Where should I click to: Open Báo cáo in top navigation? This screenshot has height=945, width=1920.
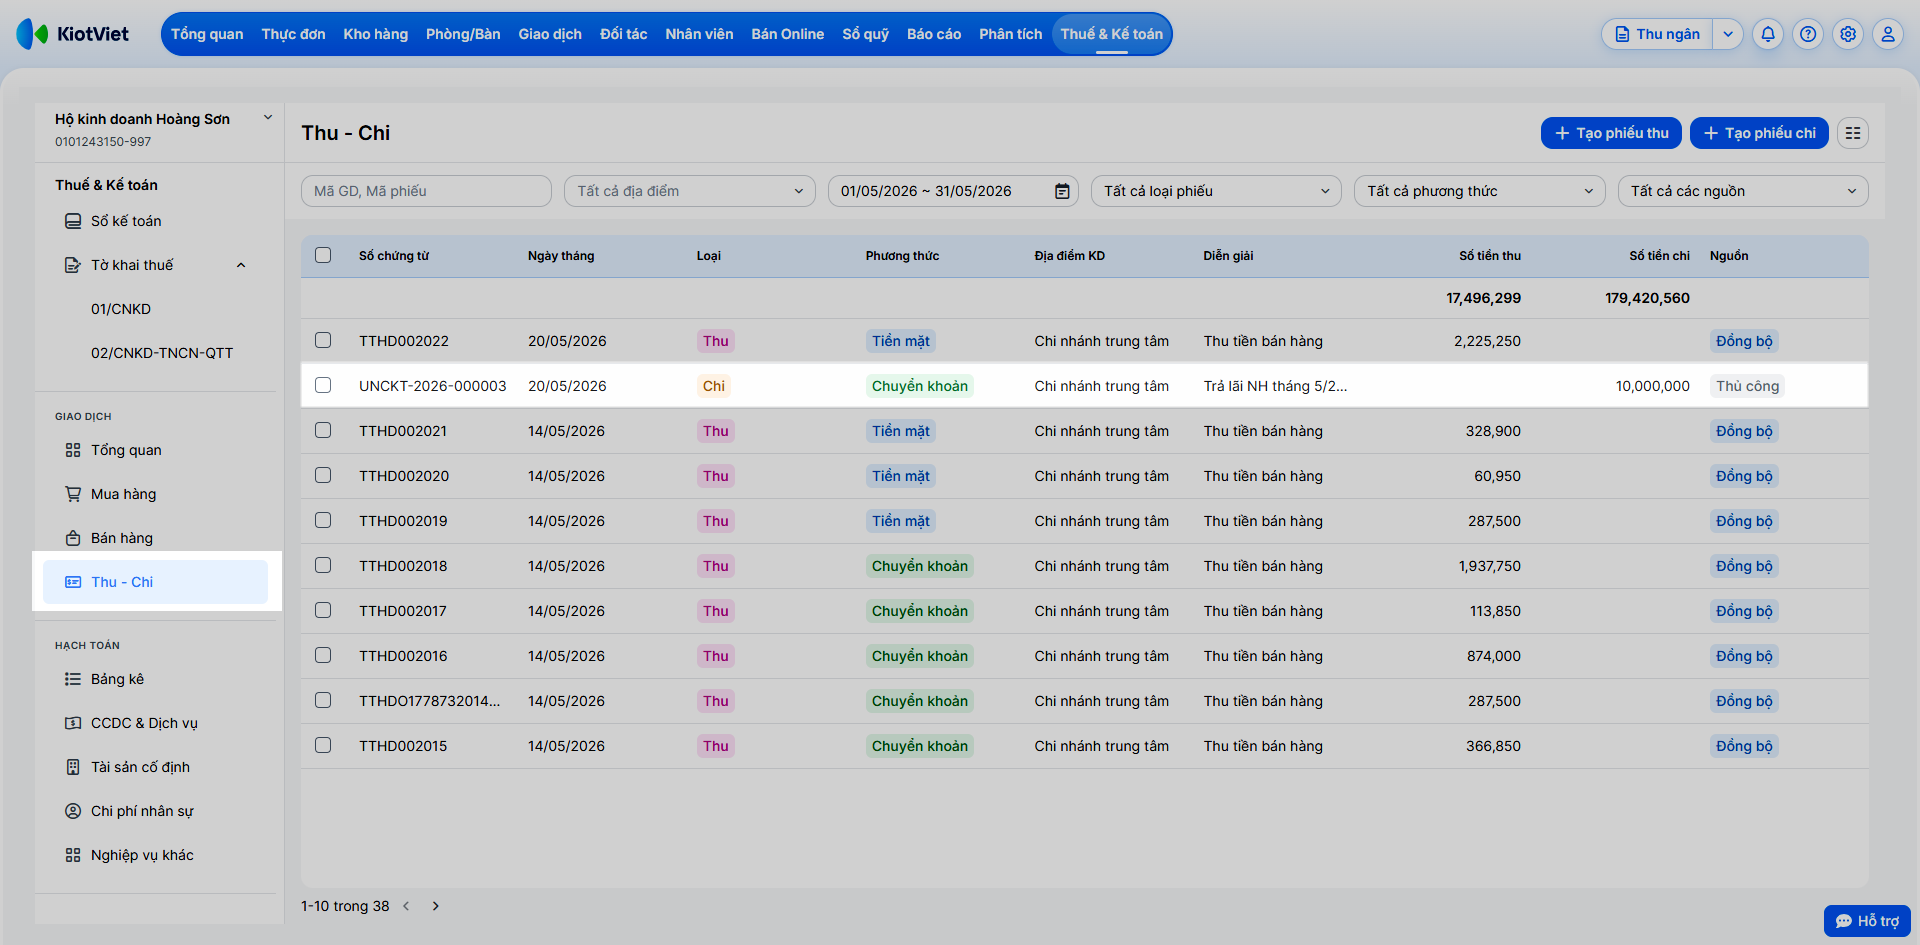[934, 34]
